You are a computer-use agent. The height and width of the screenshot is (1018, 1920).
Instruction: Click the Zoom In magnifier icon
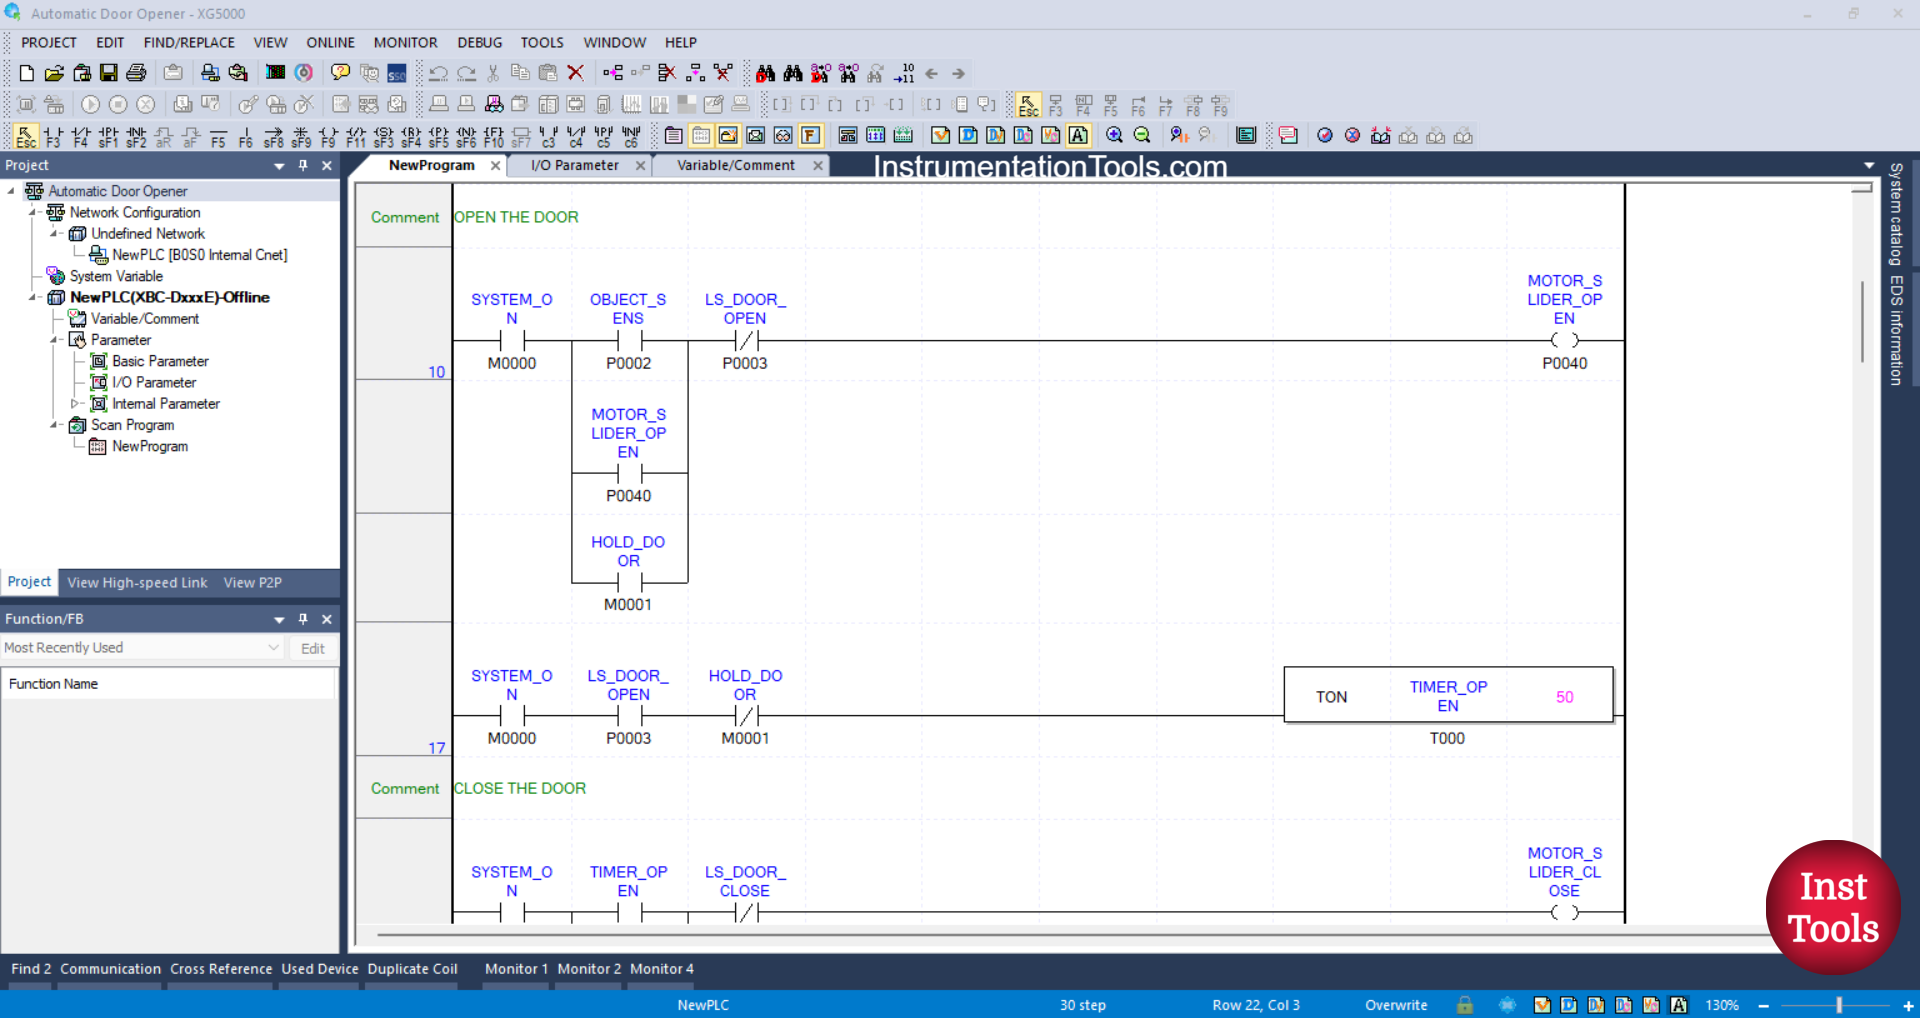pyautogui.click(x=1114, y=136)
